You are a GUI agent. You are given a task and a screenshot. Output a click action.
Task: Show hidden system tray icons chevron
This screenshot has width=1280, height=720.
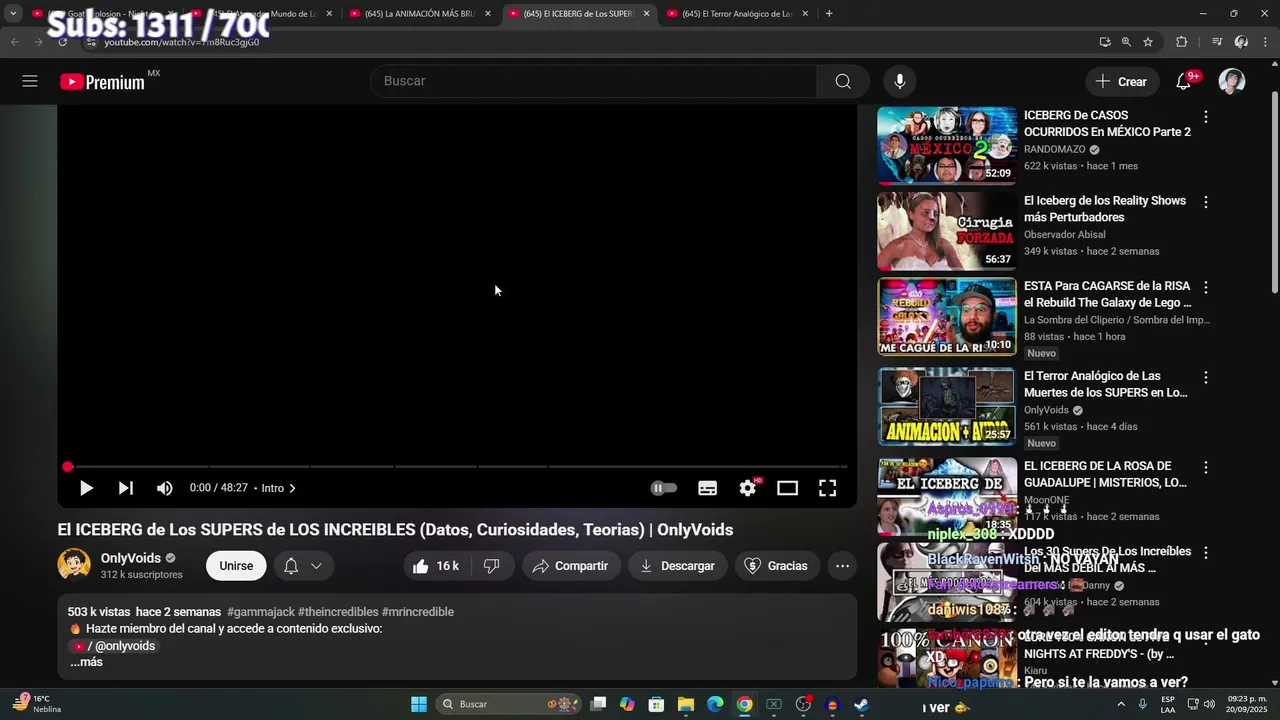click(x=1121, y=704)
